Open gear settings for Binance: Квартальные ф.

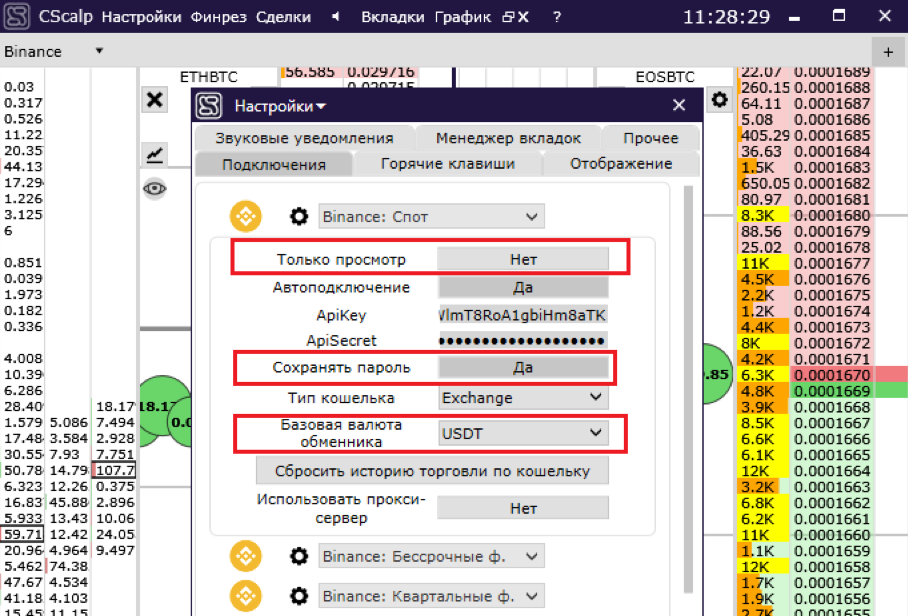(x=299, y=596)
